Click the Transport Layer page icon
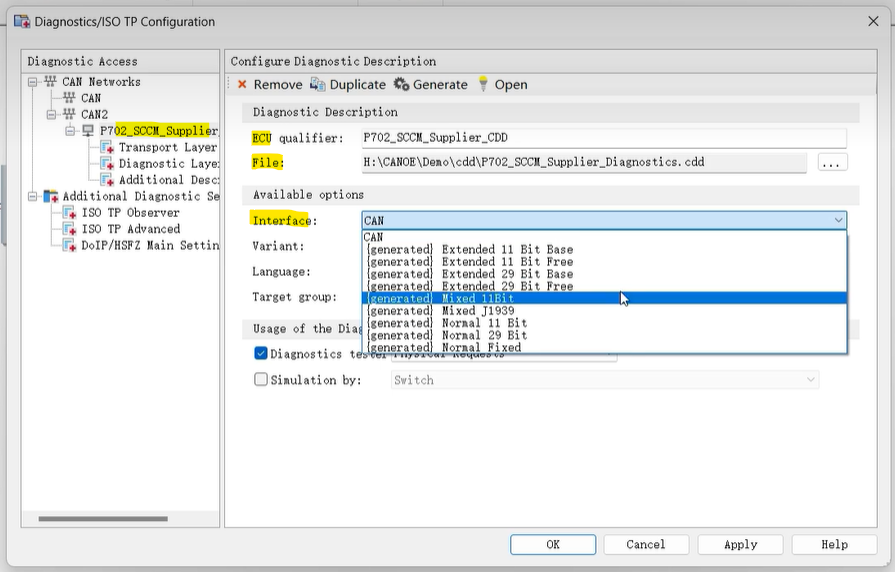Viewport: 895px width, 572px height. pos(107,147)
